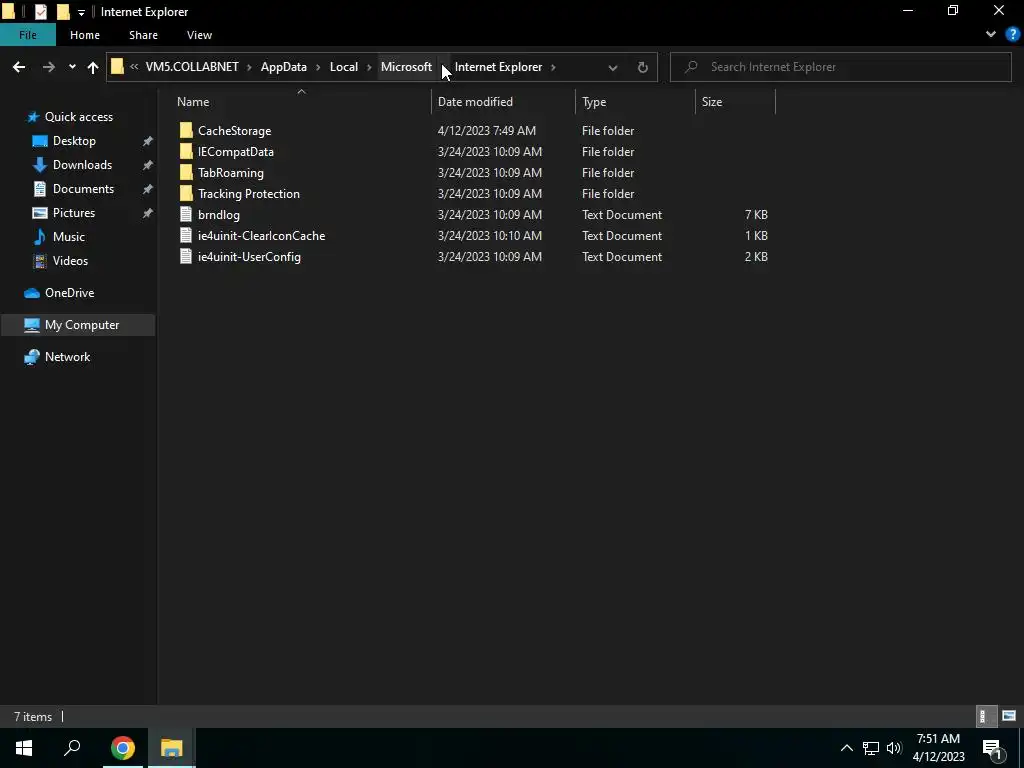Expand chevron after Local breadcrumb
This screenshot has width=1024, height=768.
(x=369, y=67)
